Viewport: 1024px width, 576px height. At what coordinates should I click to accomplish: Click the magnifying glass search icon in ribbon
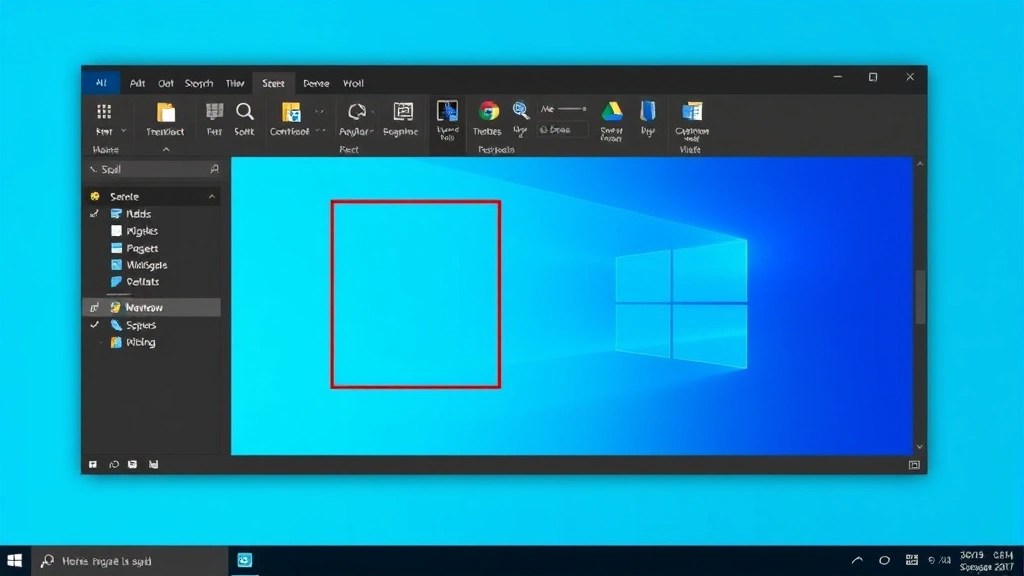point(244,111)
